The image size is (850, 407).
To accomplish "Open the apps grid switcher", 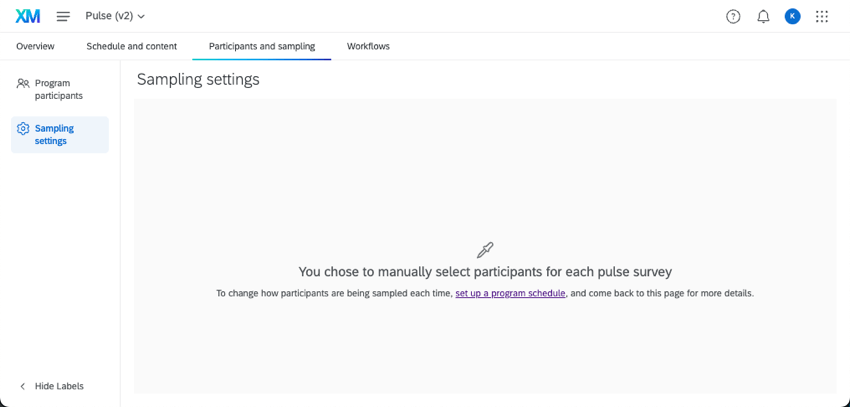I will (x=822, y=16).
